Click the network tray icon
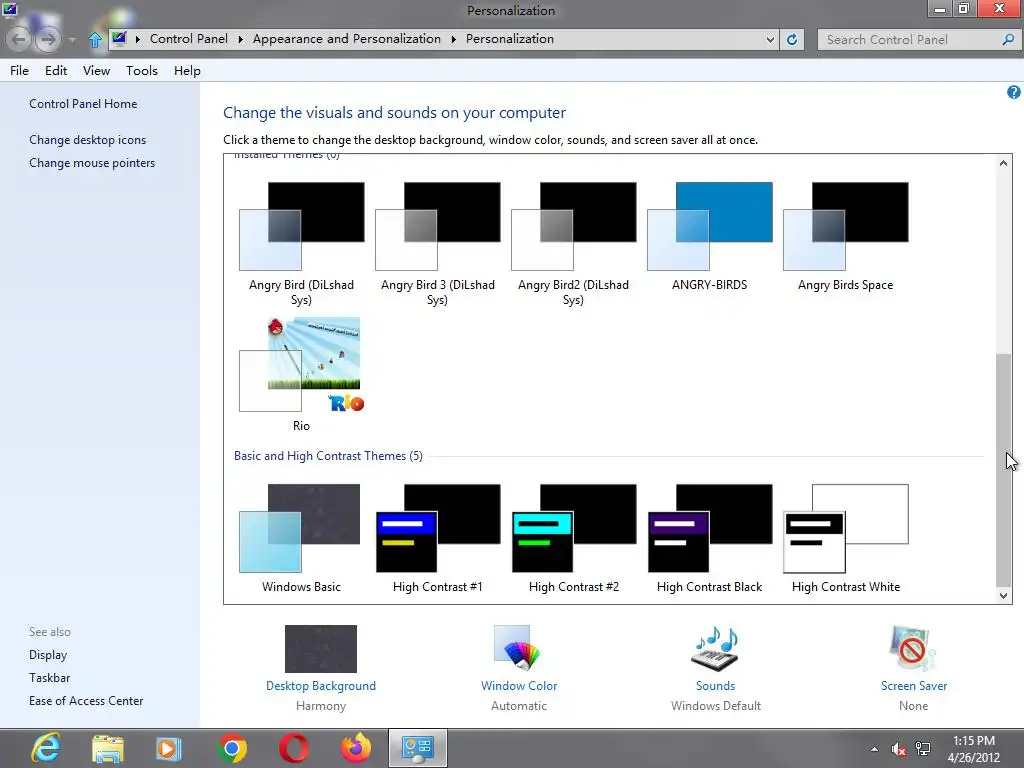Viewport: 1024px width, 768px height. tap(923, 749)
